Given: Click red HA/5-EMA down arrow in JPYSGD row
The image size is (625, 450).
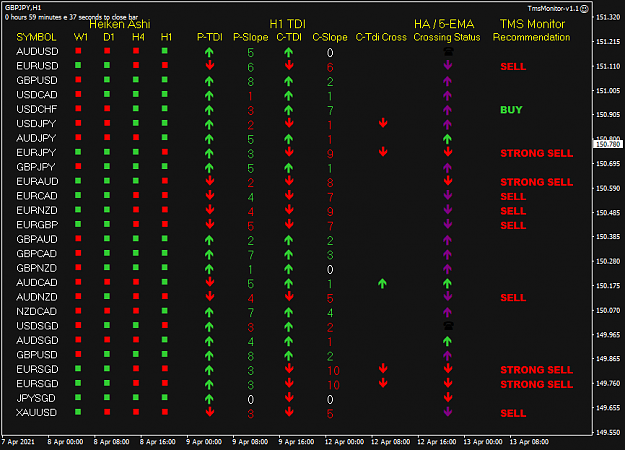Looking at the screenshot, I should (x=448, y=397).
